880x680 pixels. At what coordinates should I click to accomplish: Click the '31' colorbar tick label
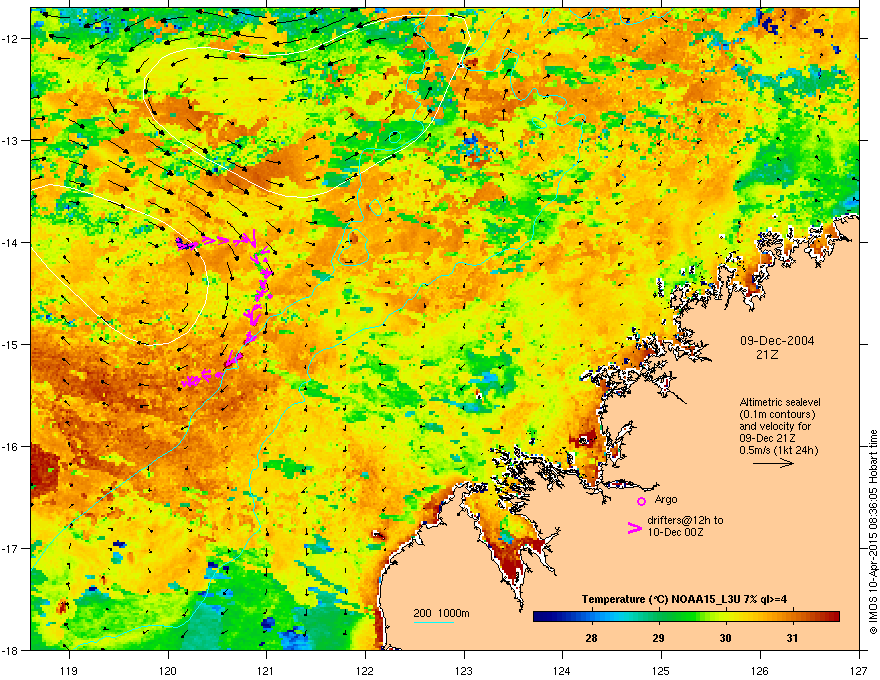point(792,638)
